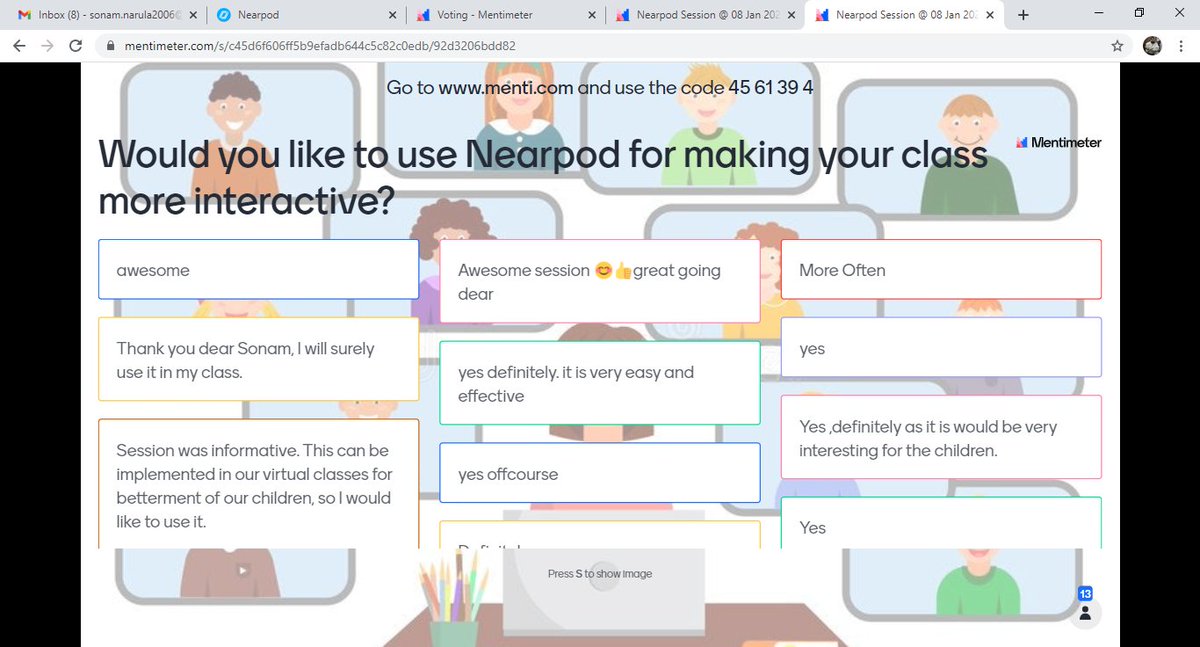1200x647 pixels.
Task: Switch to the Nearpod browser tab
Action: [305, 15]
